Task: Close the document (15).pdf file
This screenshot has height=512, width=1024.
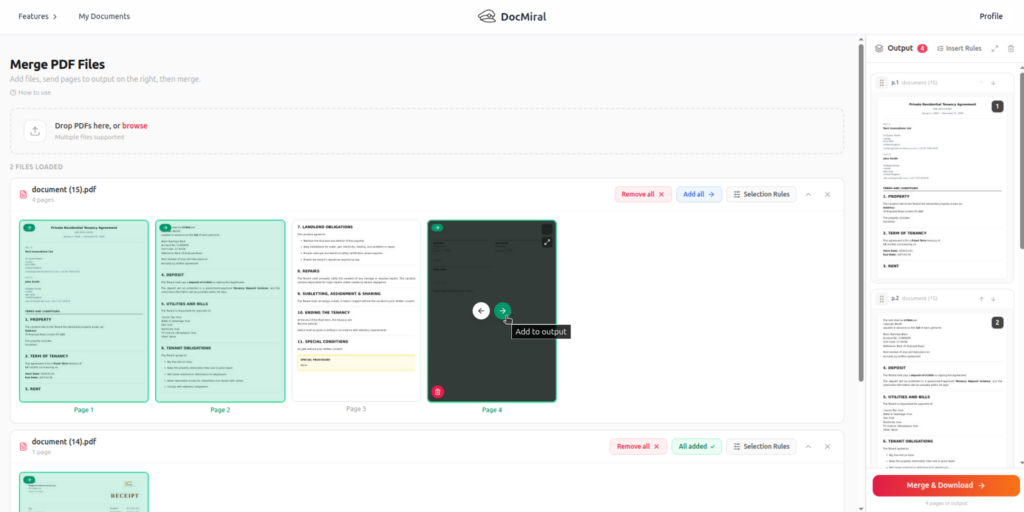Action: pyautogui.click(x=827, y=195)
